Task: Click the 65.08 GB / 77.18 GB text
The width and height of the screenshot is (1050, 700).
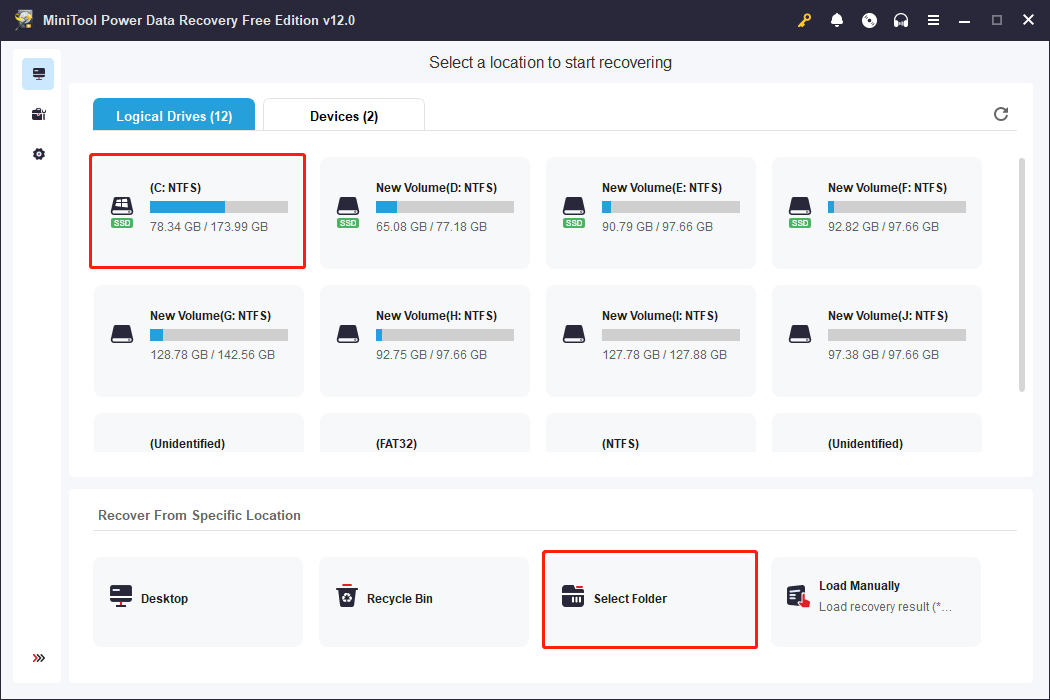Action: (x=431, y=226)
